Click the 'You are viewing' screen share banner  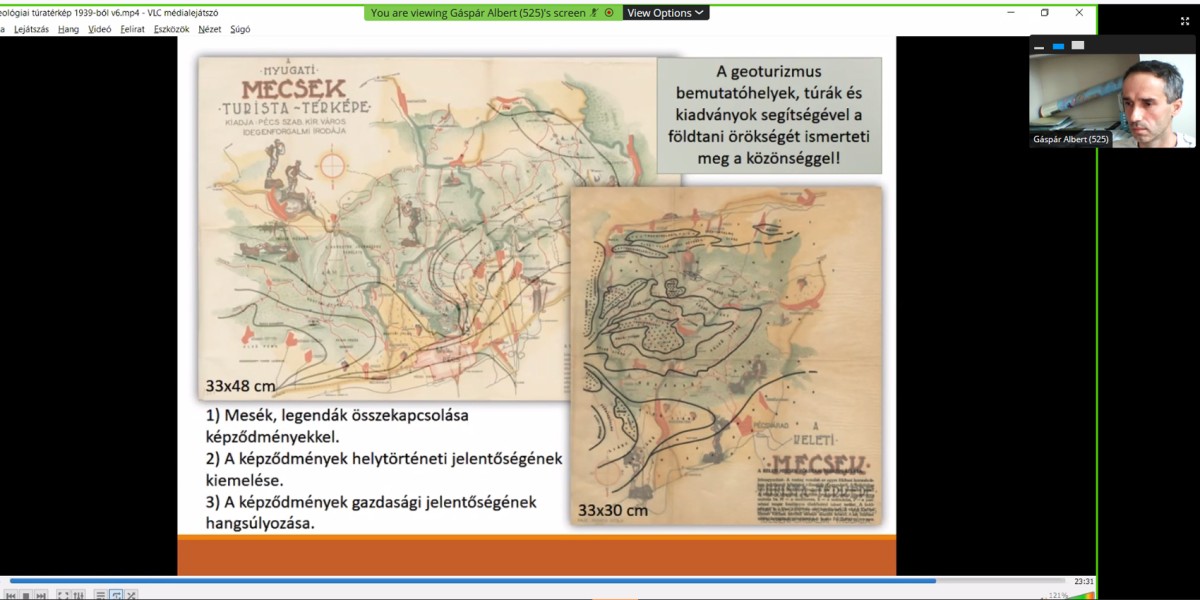click(x=492, y=13)
